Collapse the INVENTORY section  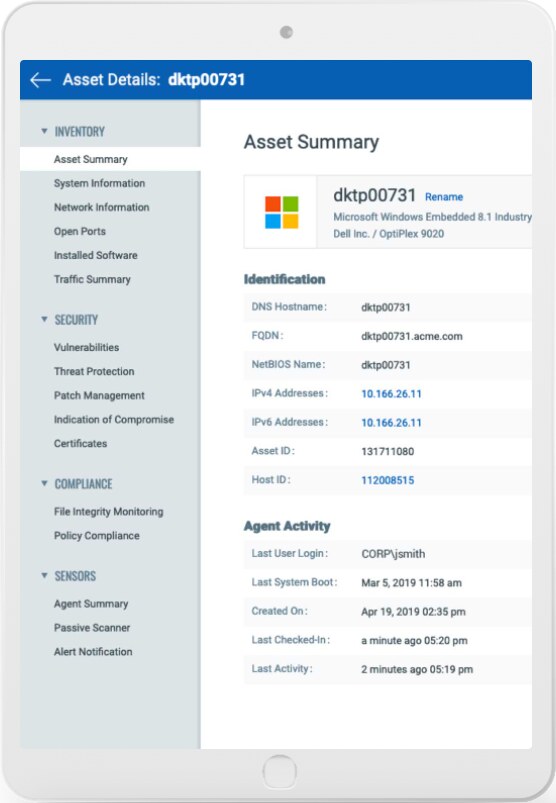(45, 131)
